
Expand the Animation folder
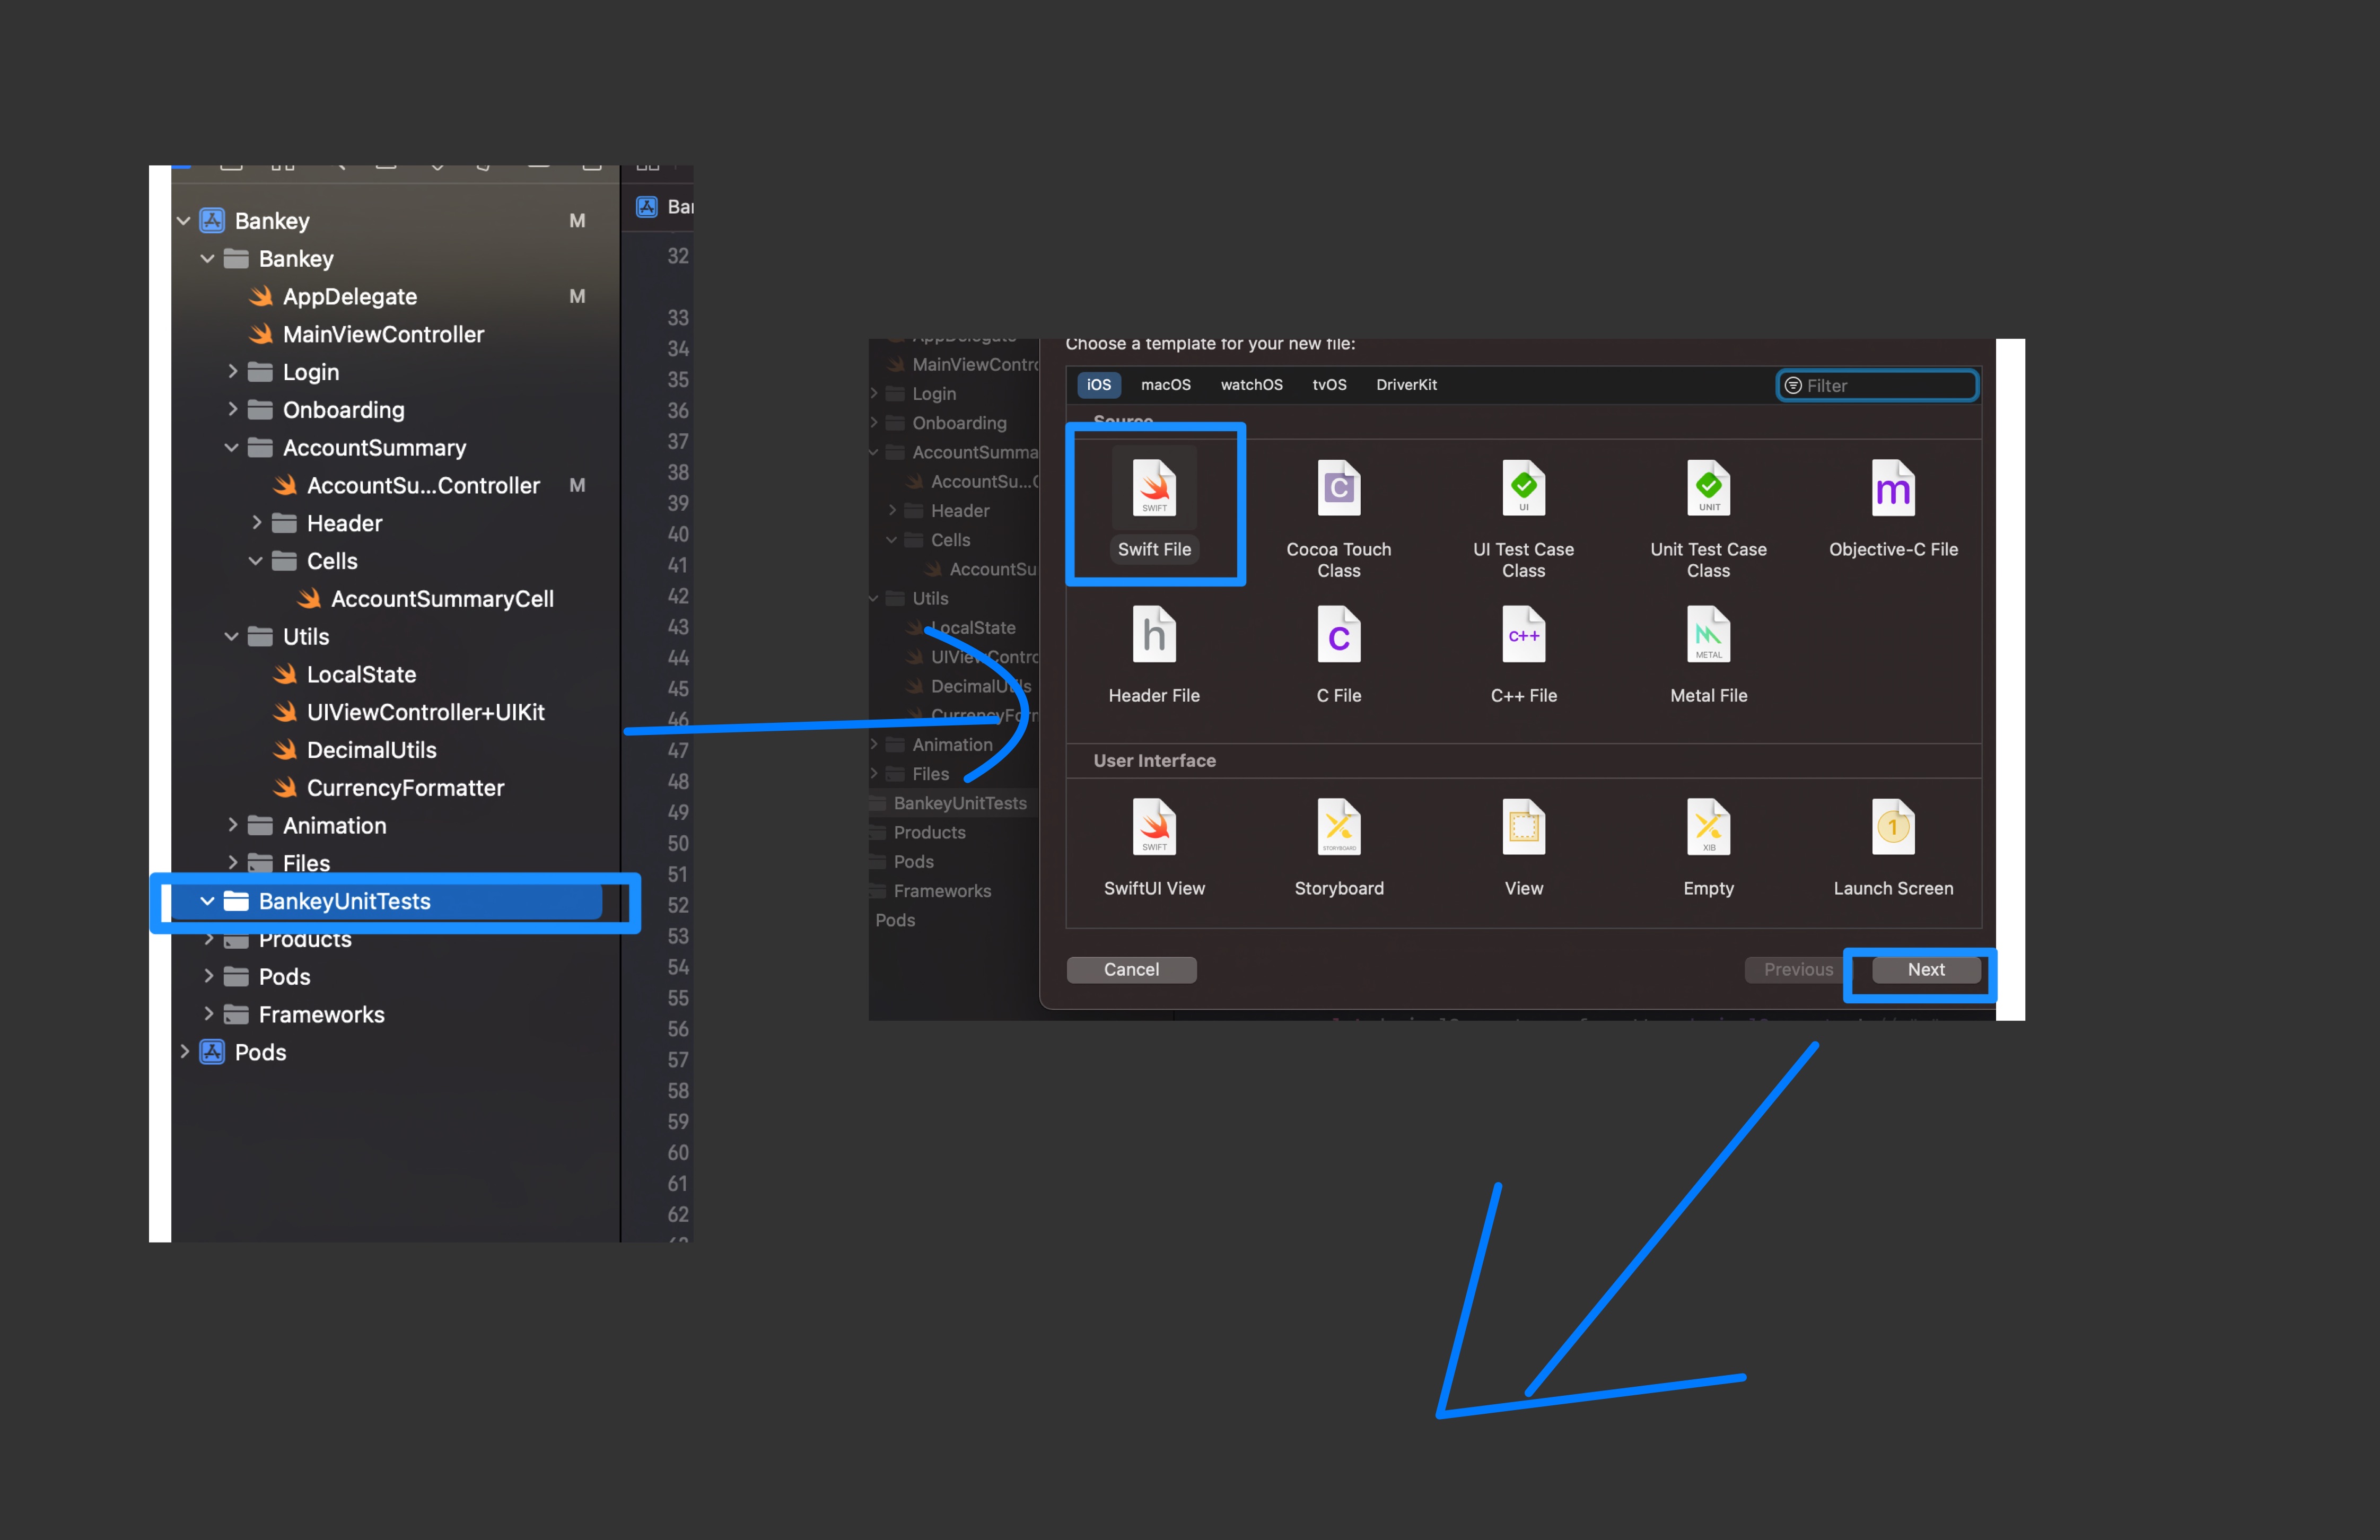(x=232, y=825)
